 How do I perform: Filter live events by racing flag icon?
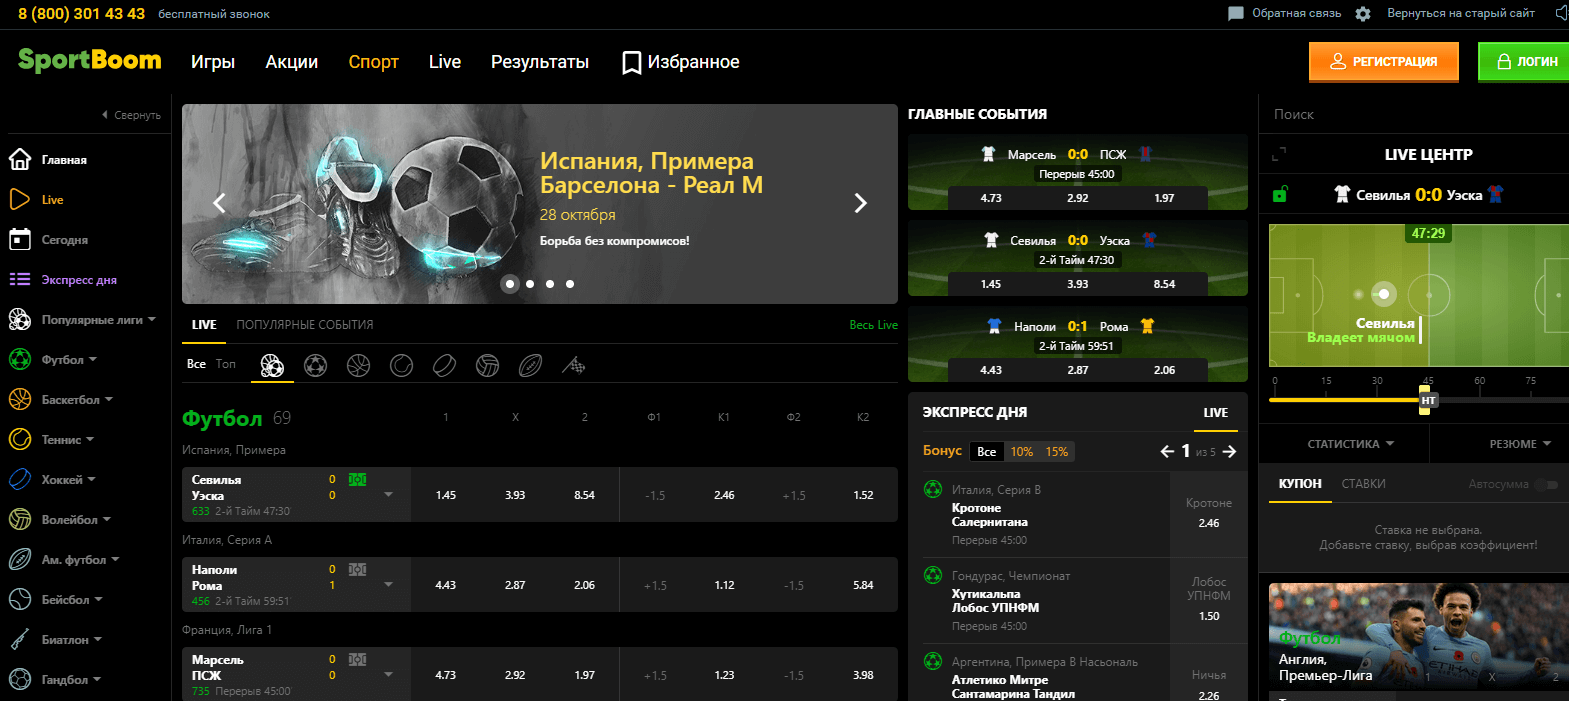point(573,366)
